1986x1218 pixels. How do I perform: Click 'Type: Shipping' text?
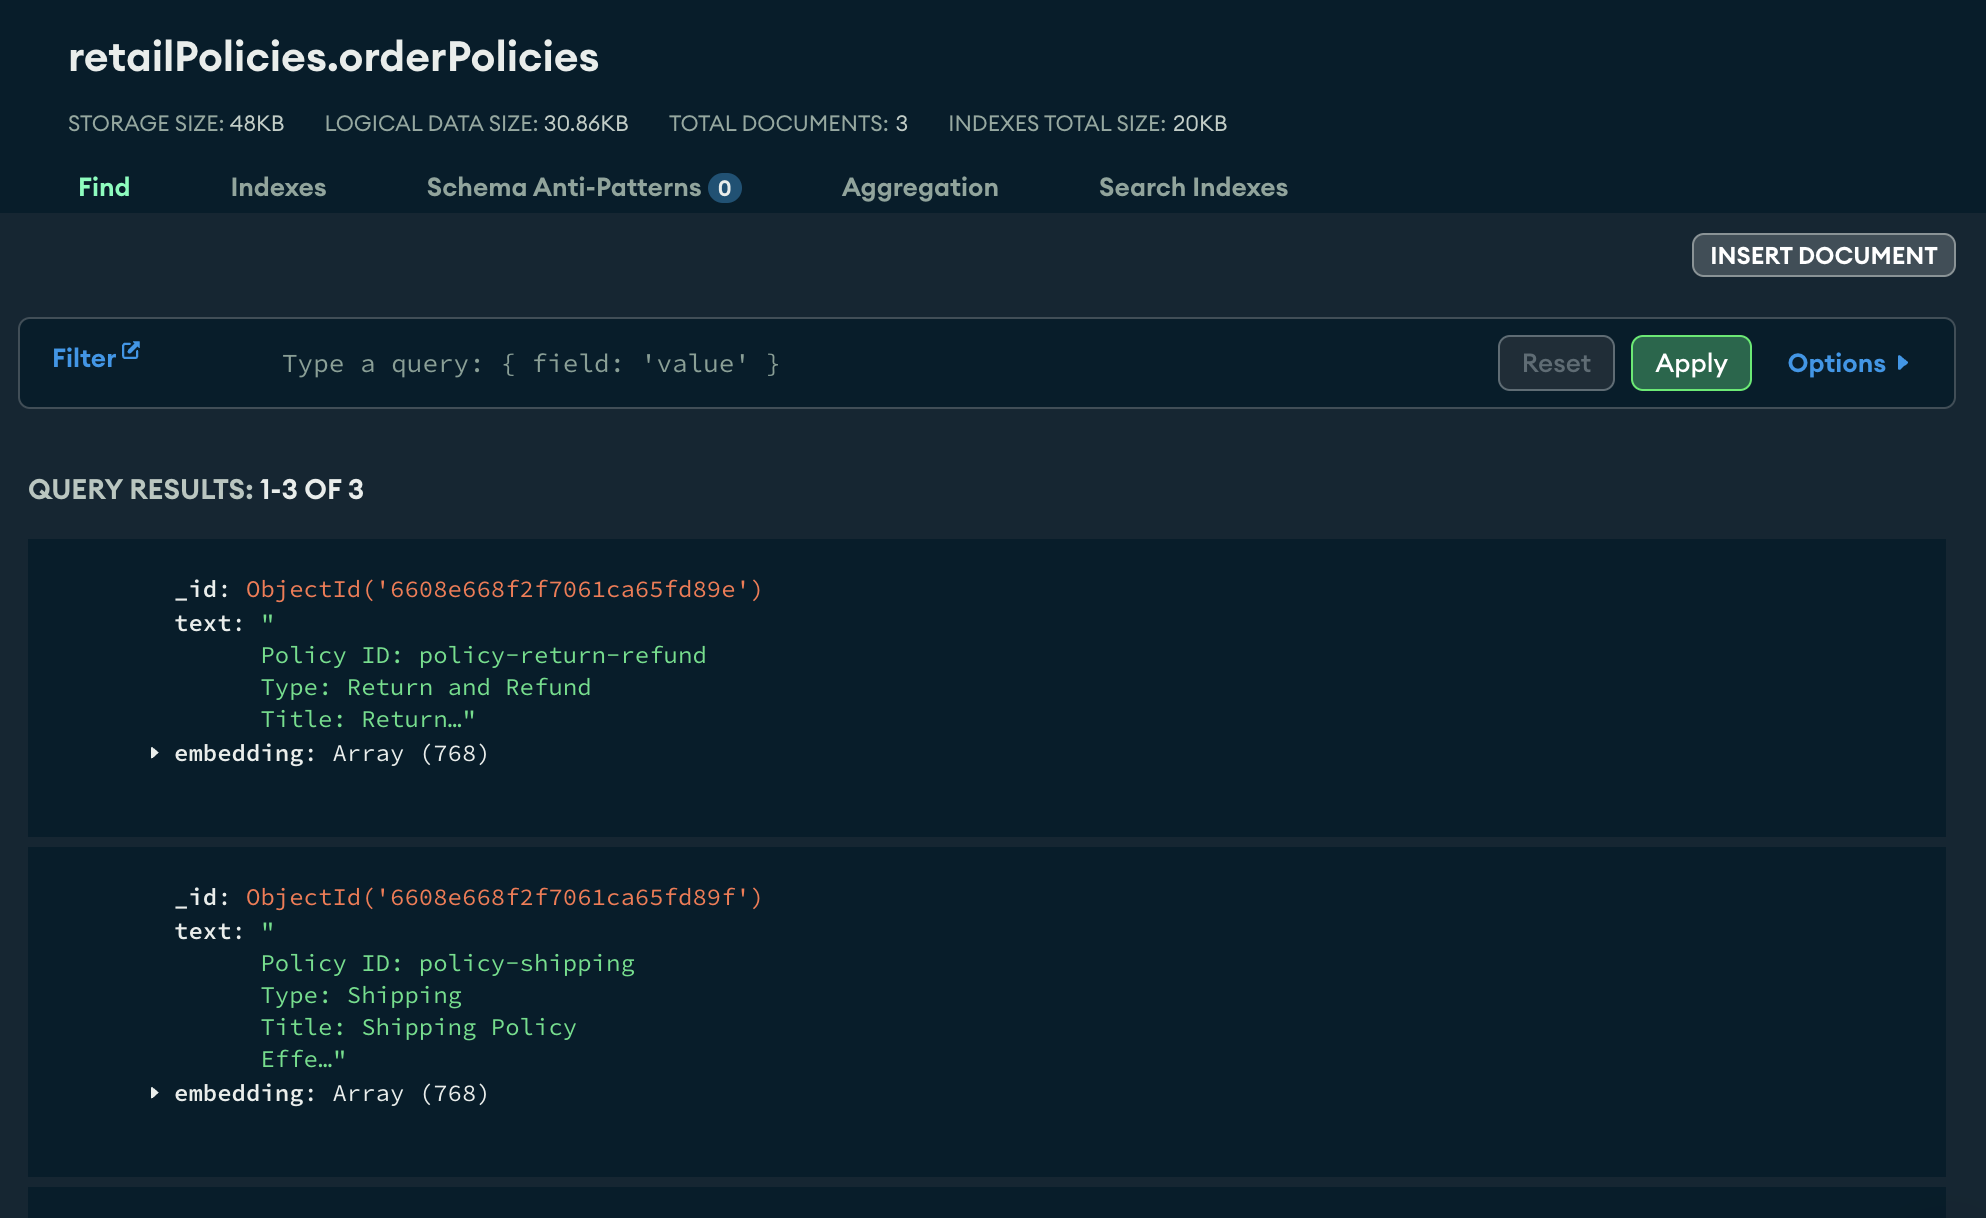[x=361, y=995]
